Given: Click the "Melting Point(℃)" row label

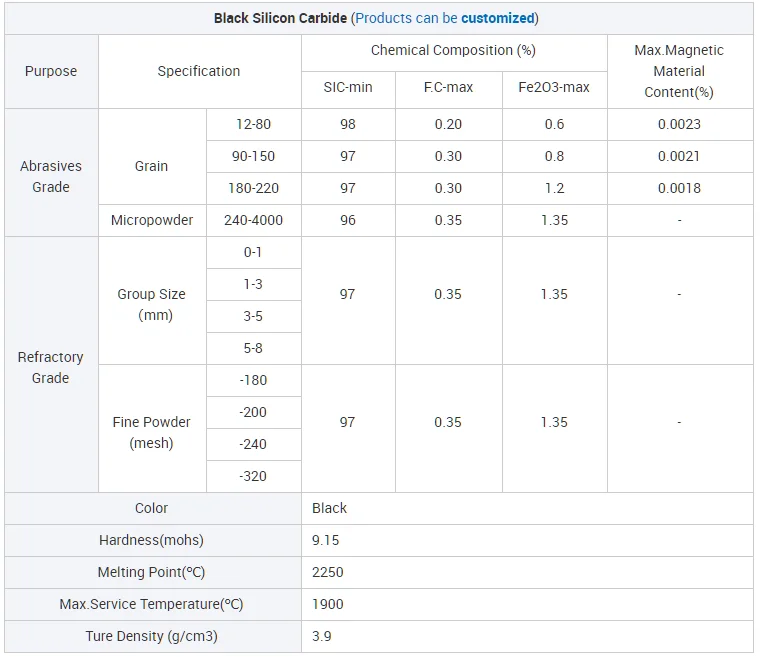Looking at the screenshot, I should (151, 572).
